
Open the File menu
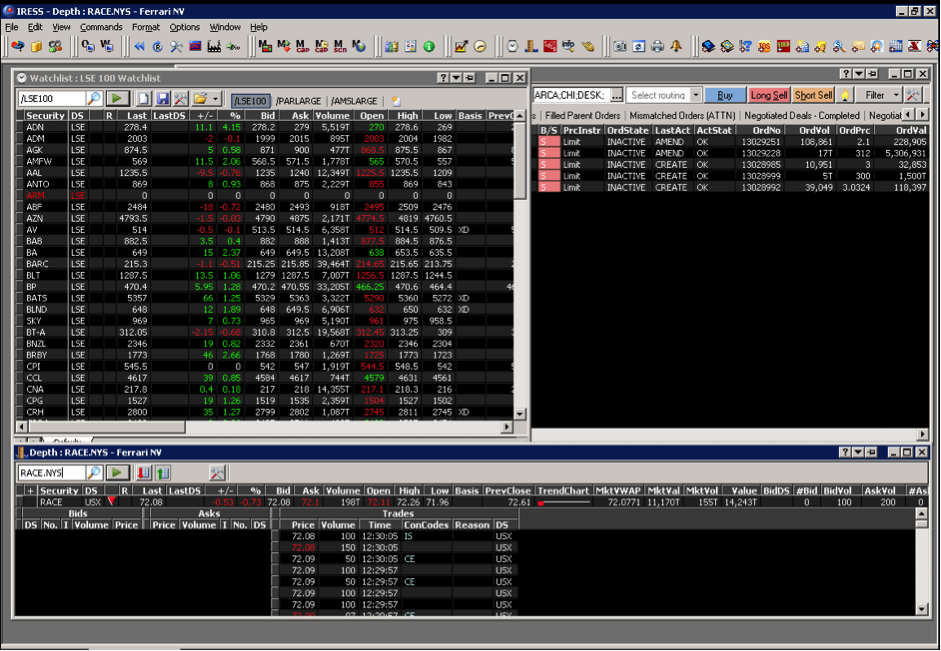coord(11,27)
